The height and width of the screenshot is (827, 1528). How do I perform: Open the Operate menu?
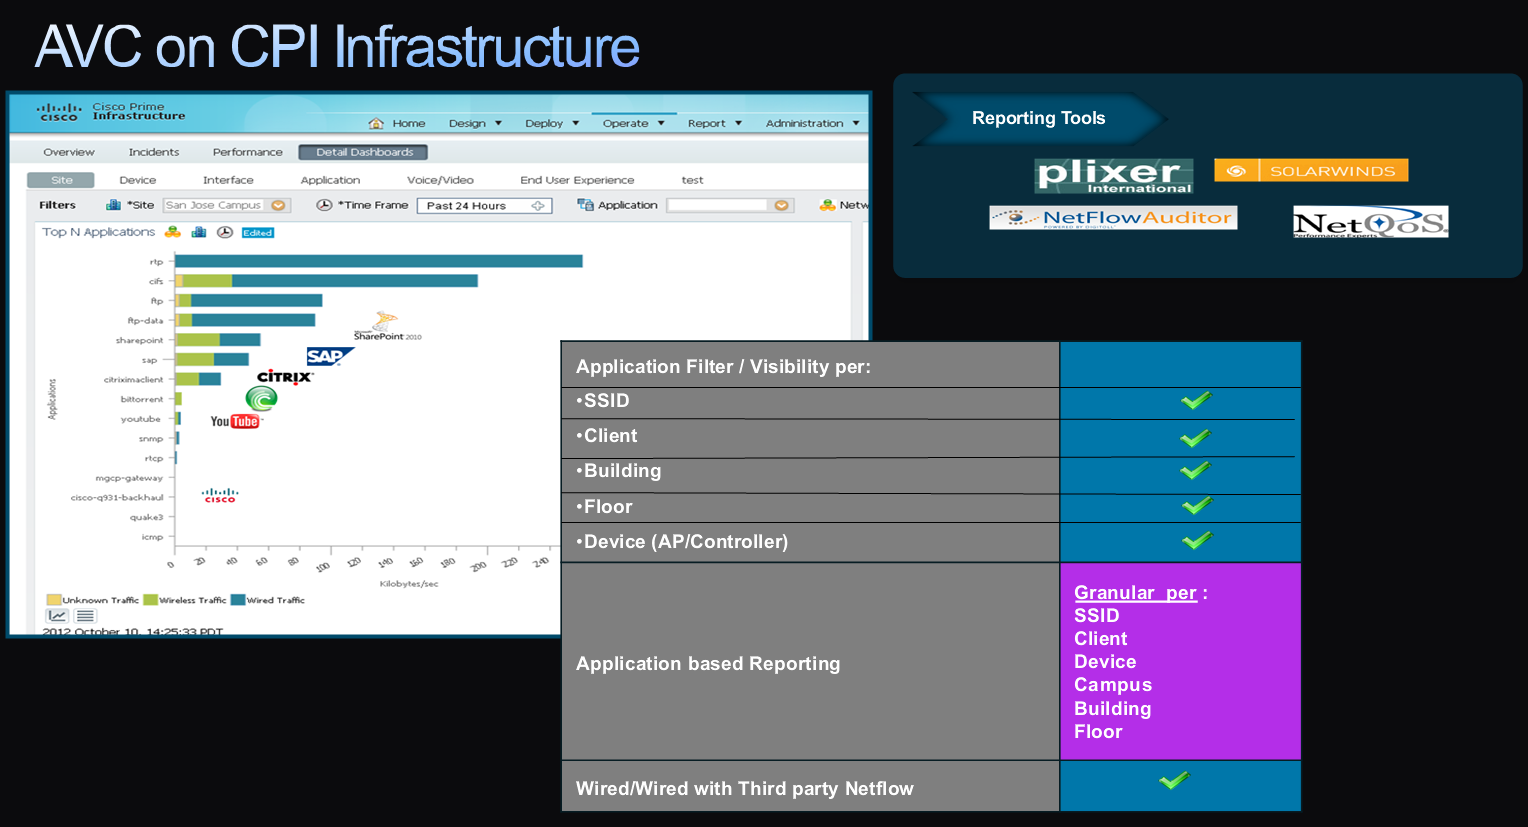[x=633, y=123]
